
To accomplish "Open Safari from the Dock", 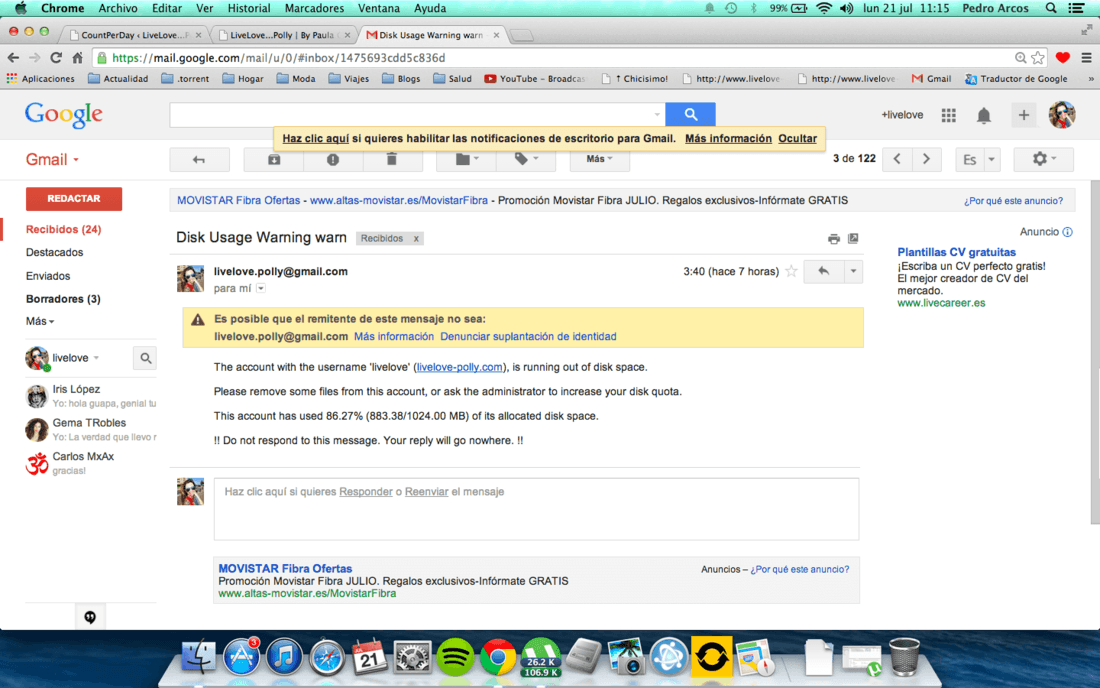I will pos(327,658).
